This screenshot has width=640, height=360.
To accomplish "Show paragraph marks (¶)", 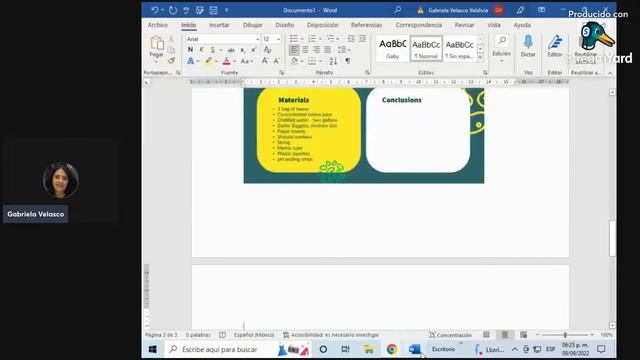I will click(x=348, y=61).
